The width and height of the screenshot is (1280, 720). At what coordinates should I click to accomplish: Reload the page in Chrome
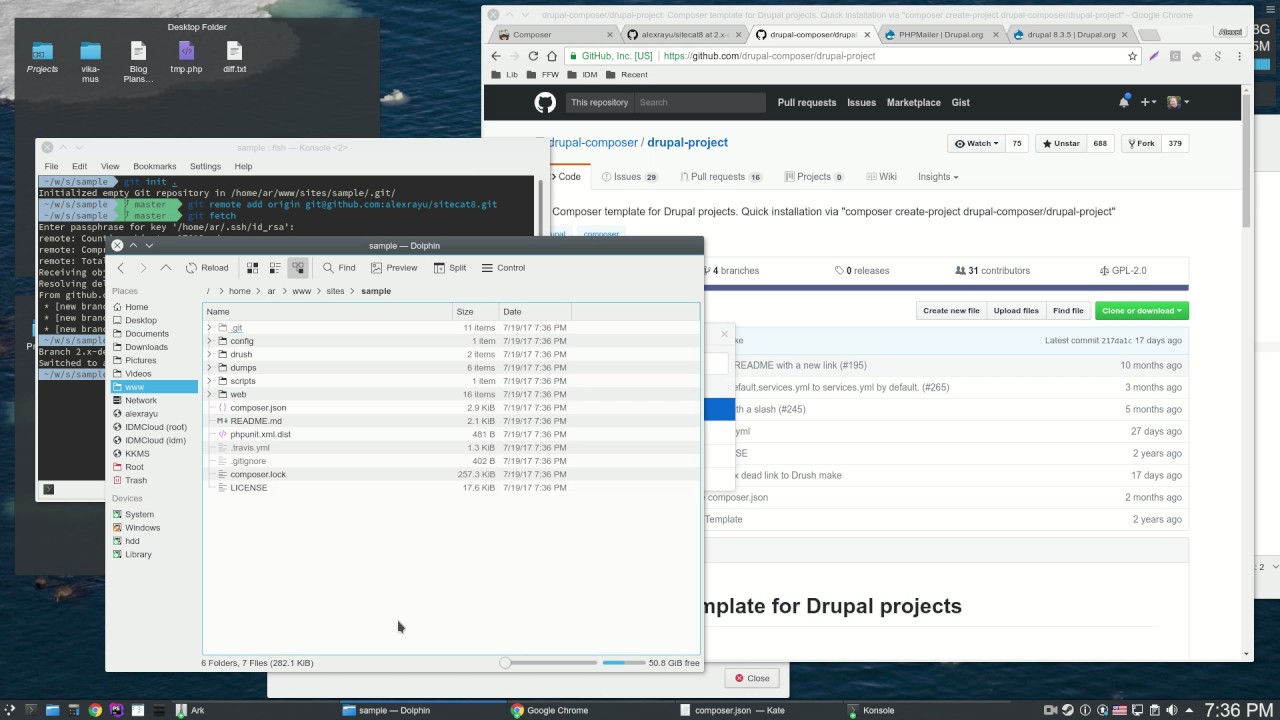pyautogui.click(x=533, y=56)
